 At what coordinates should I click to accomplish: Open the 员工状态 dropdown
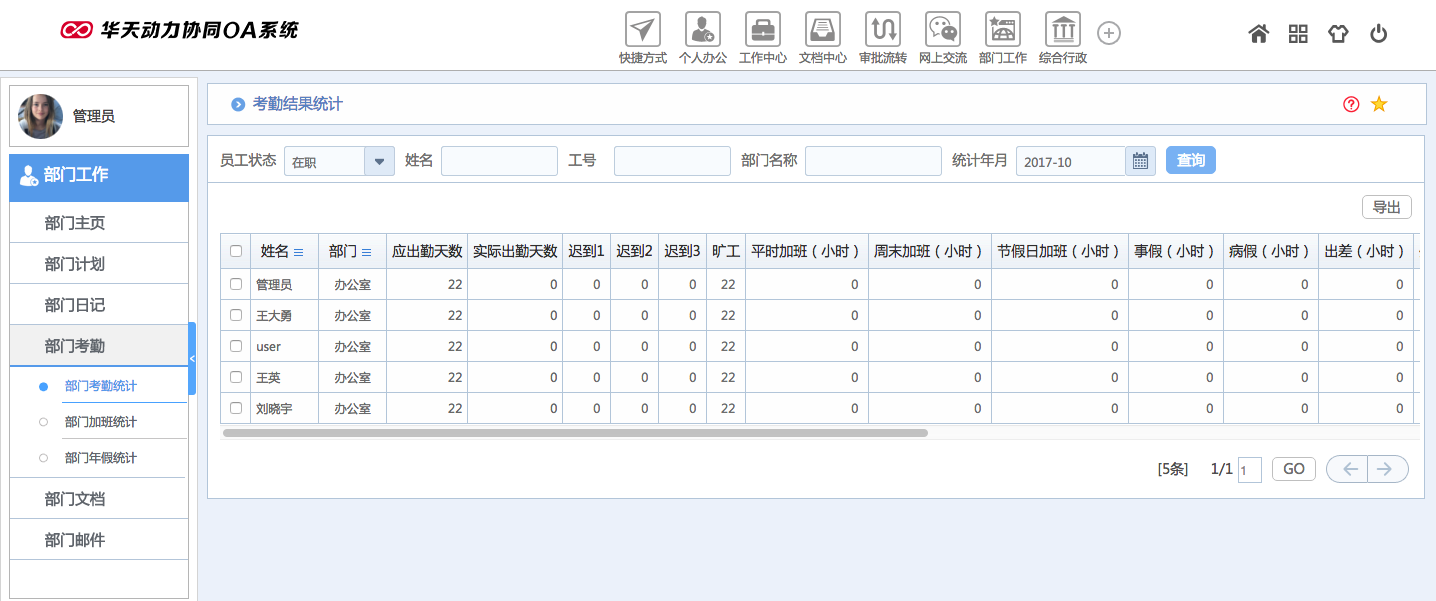(x=379, y=160)
